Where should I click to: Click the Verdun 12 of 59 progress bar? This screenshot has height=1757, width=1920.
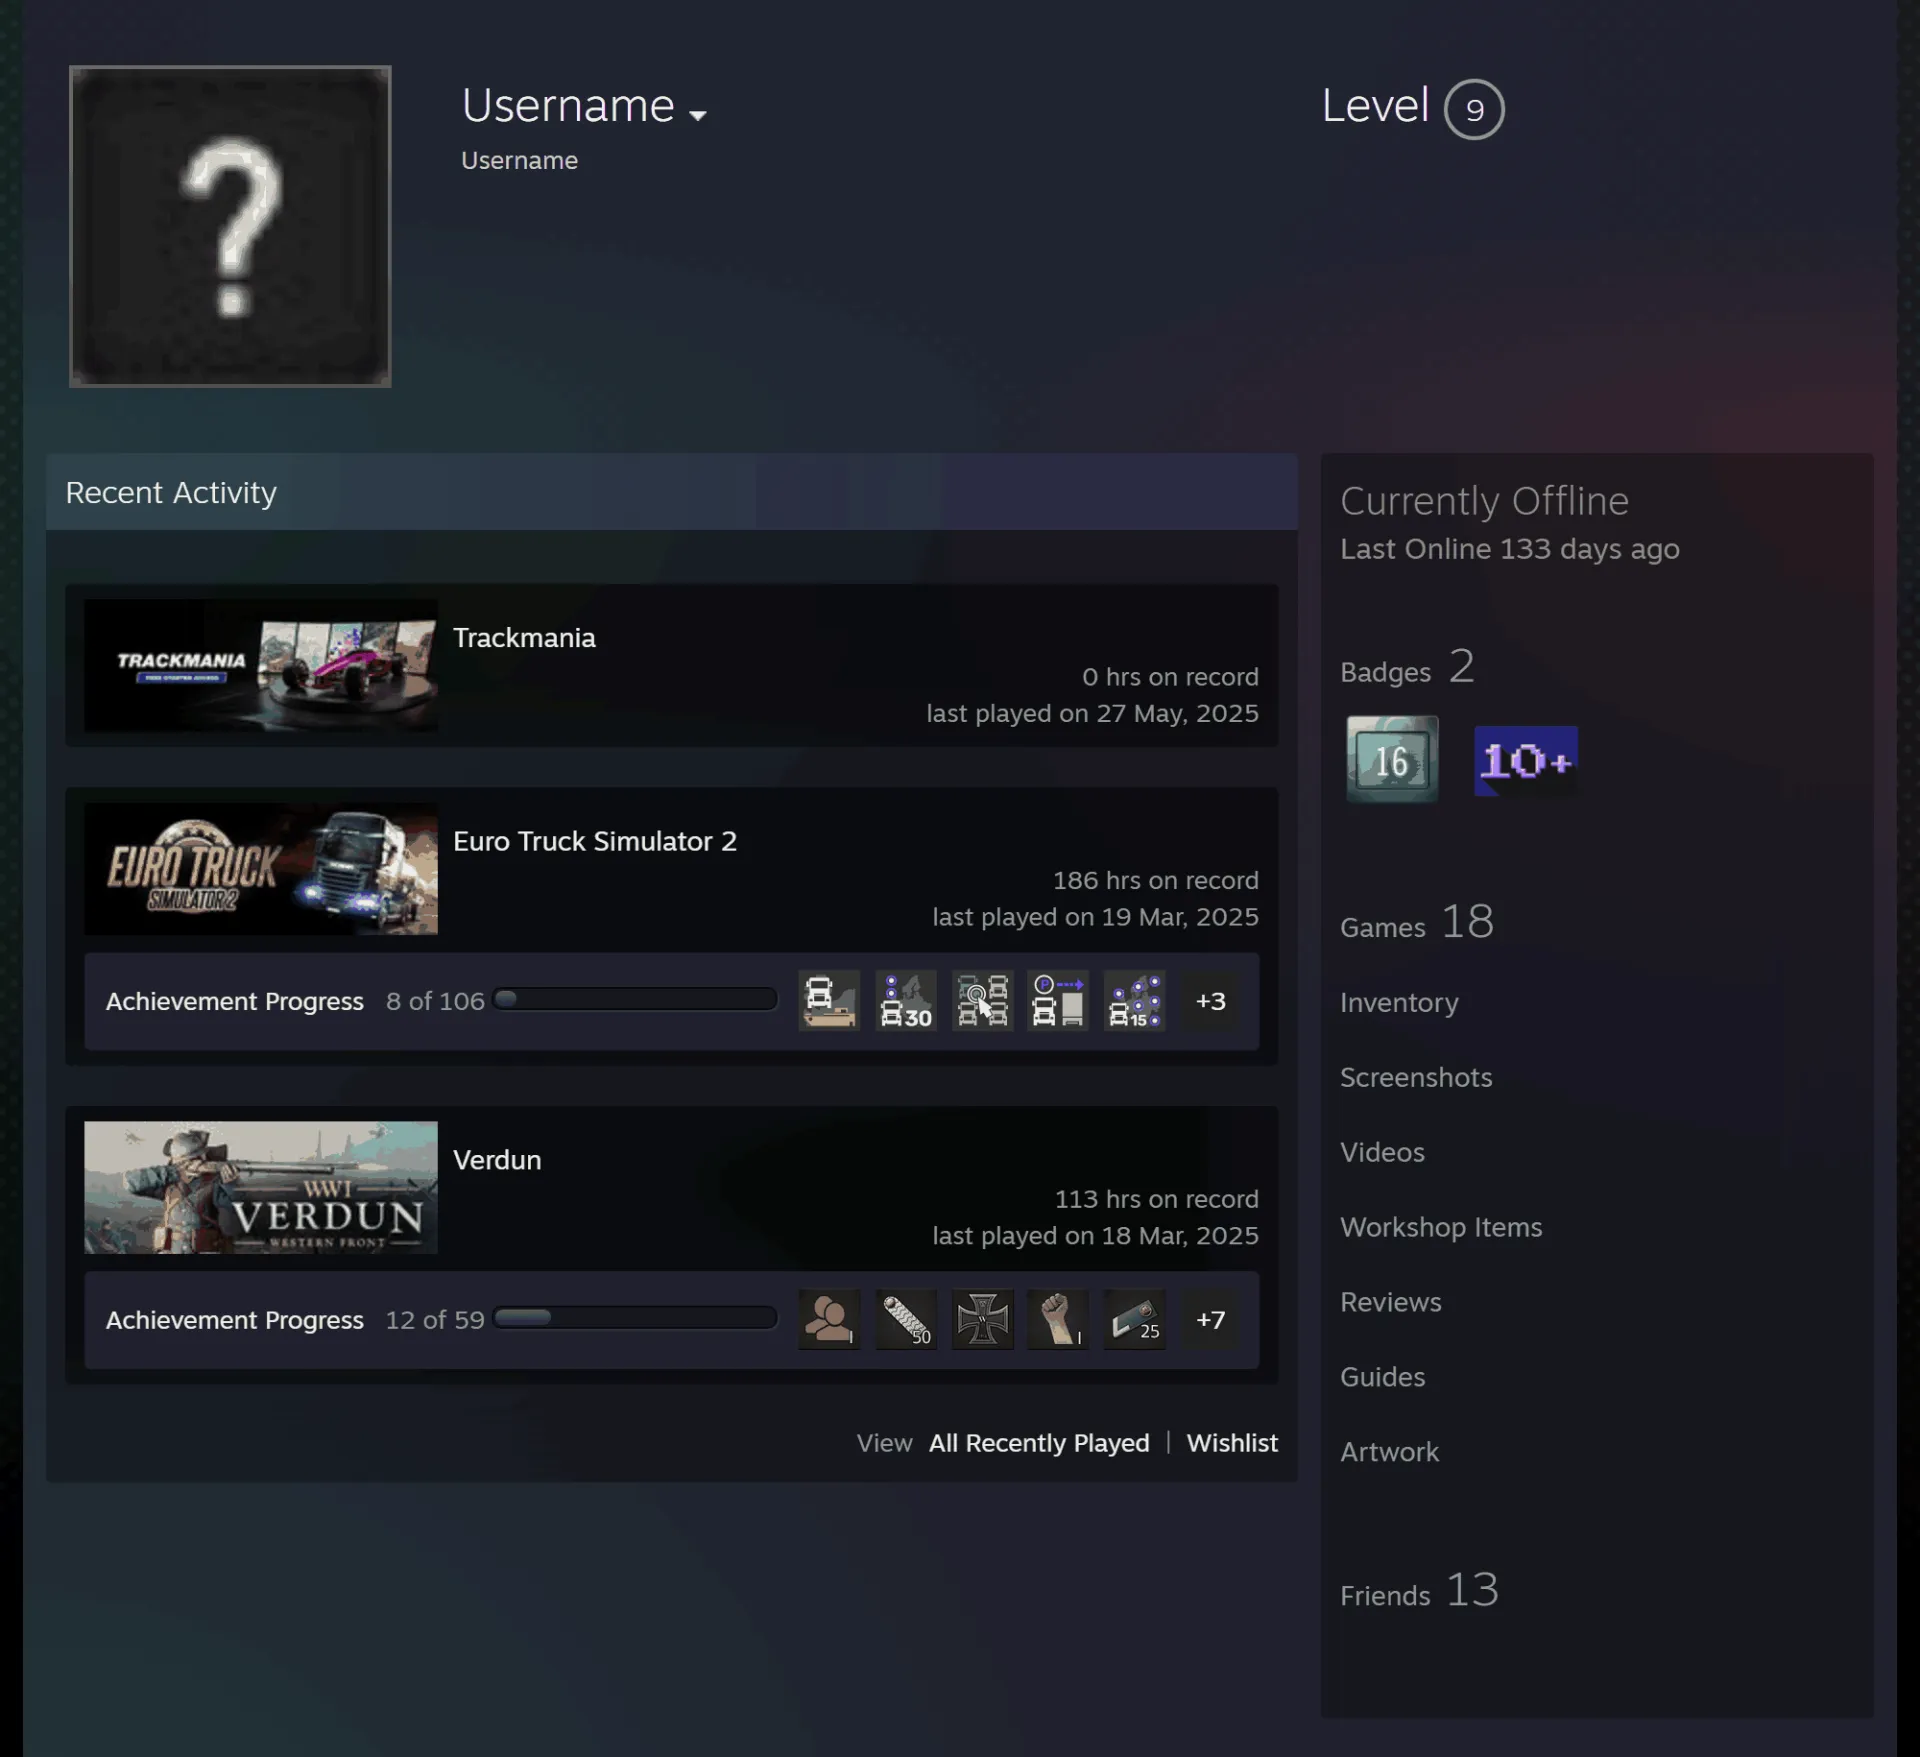coord(635,1318)
